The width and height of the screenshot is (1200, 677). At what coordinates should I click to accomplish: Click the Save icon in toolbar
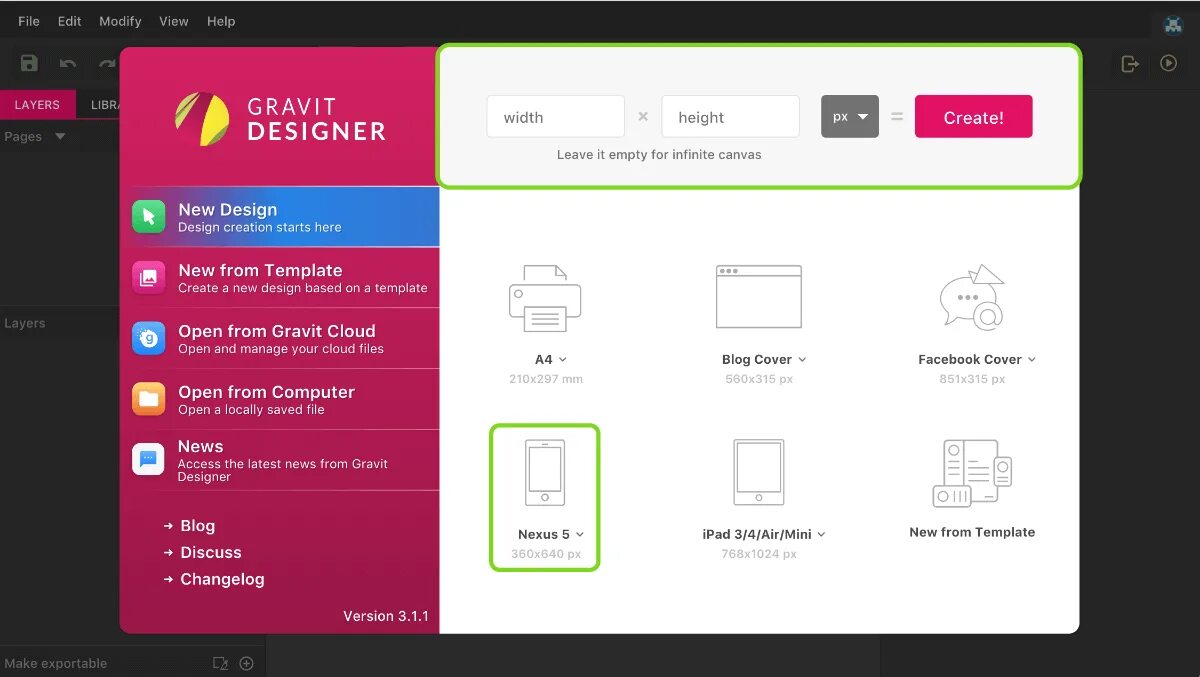(x=29, y=63)
